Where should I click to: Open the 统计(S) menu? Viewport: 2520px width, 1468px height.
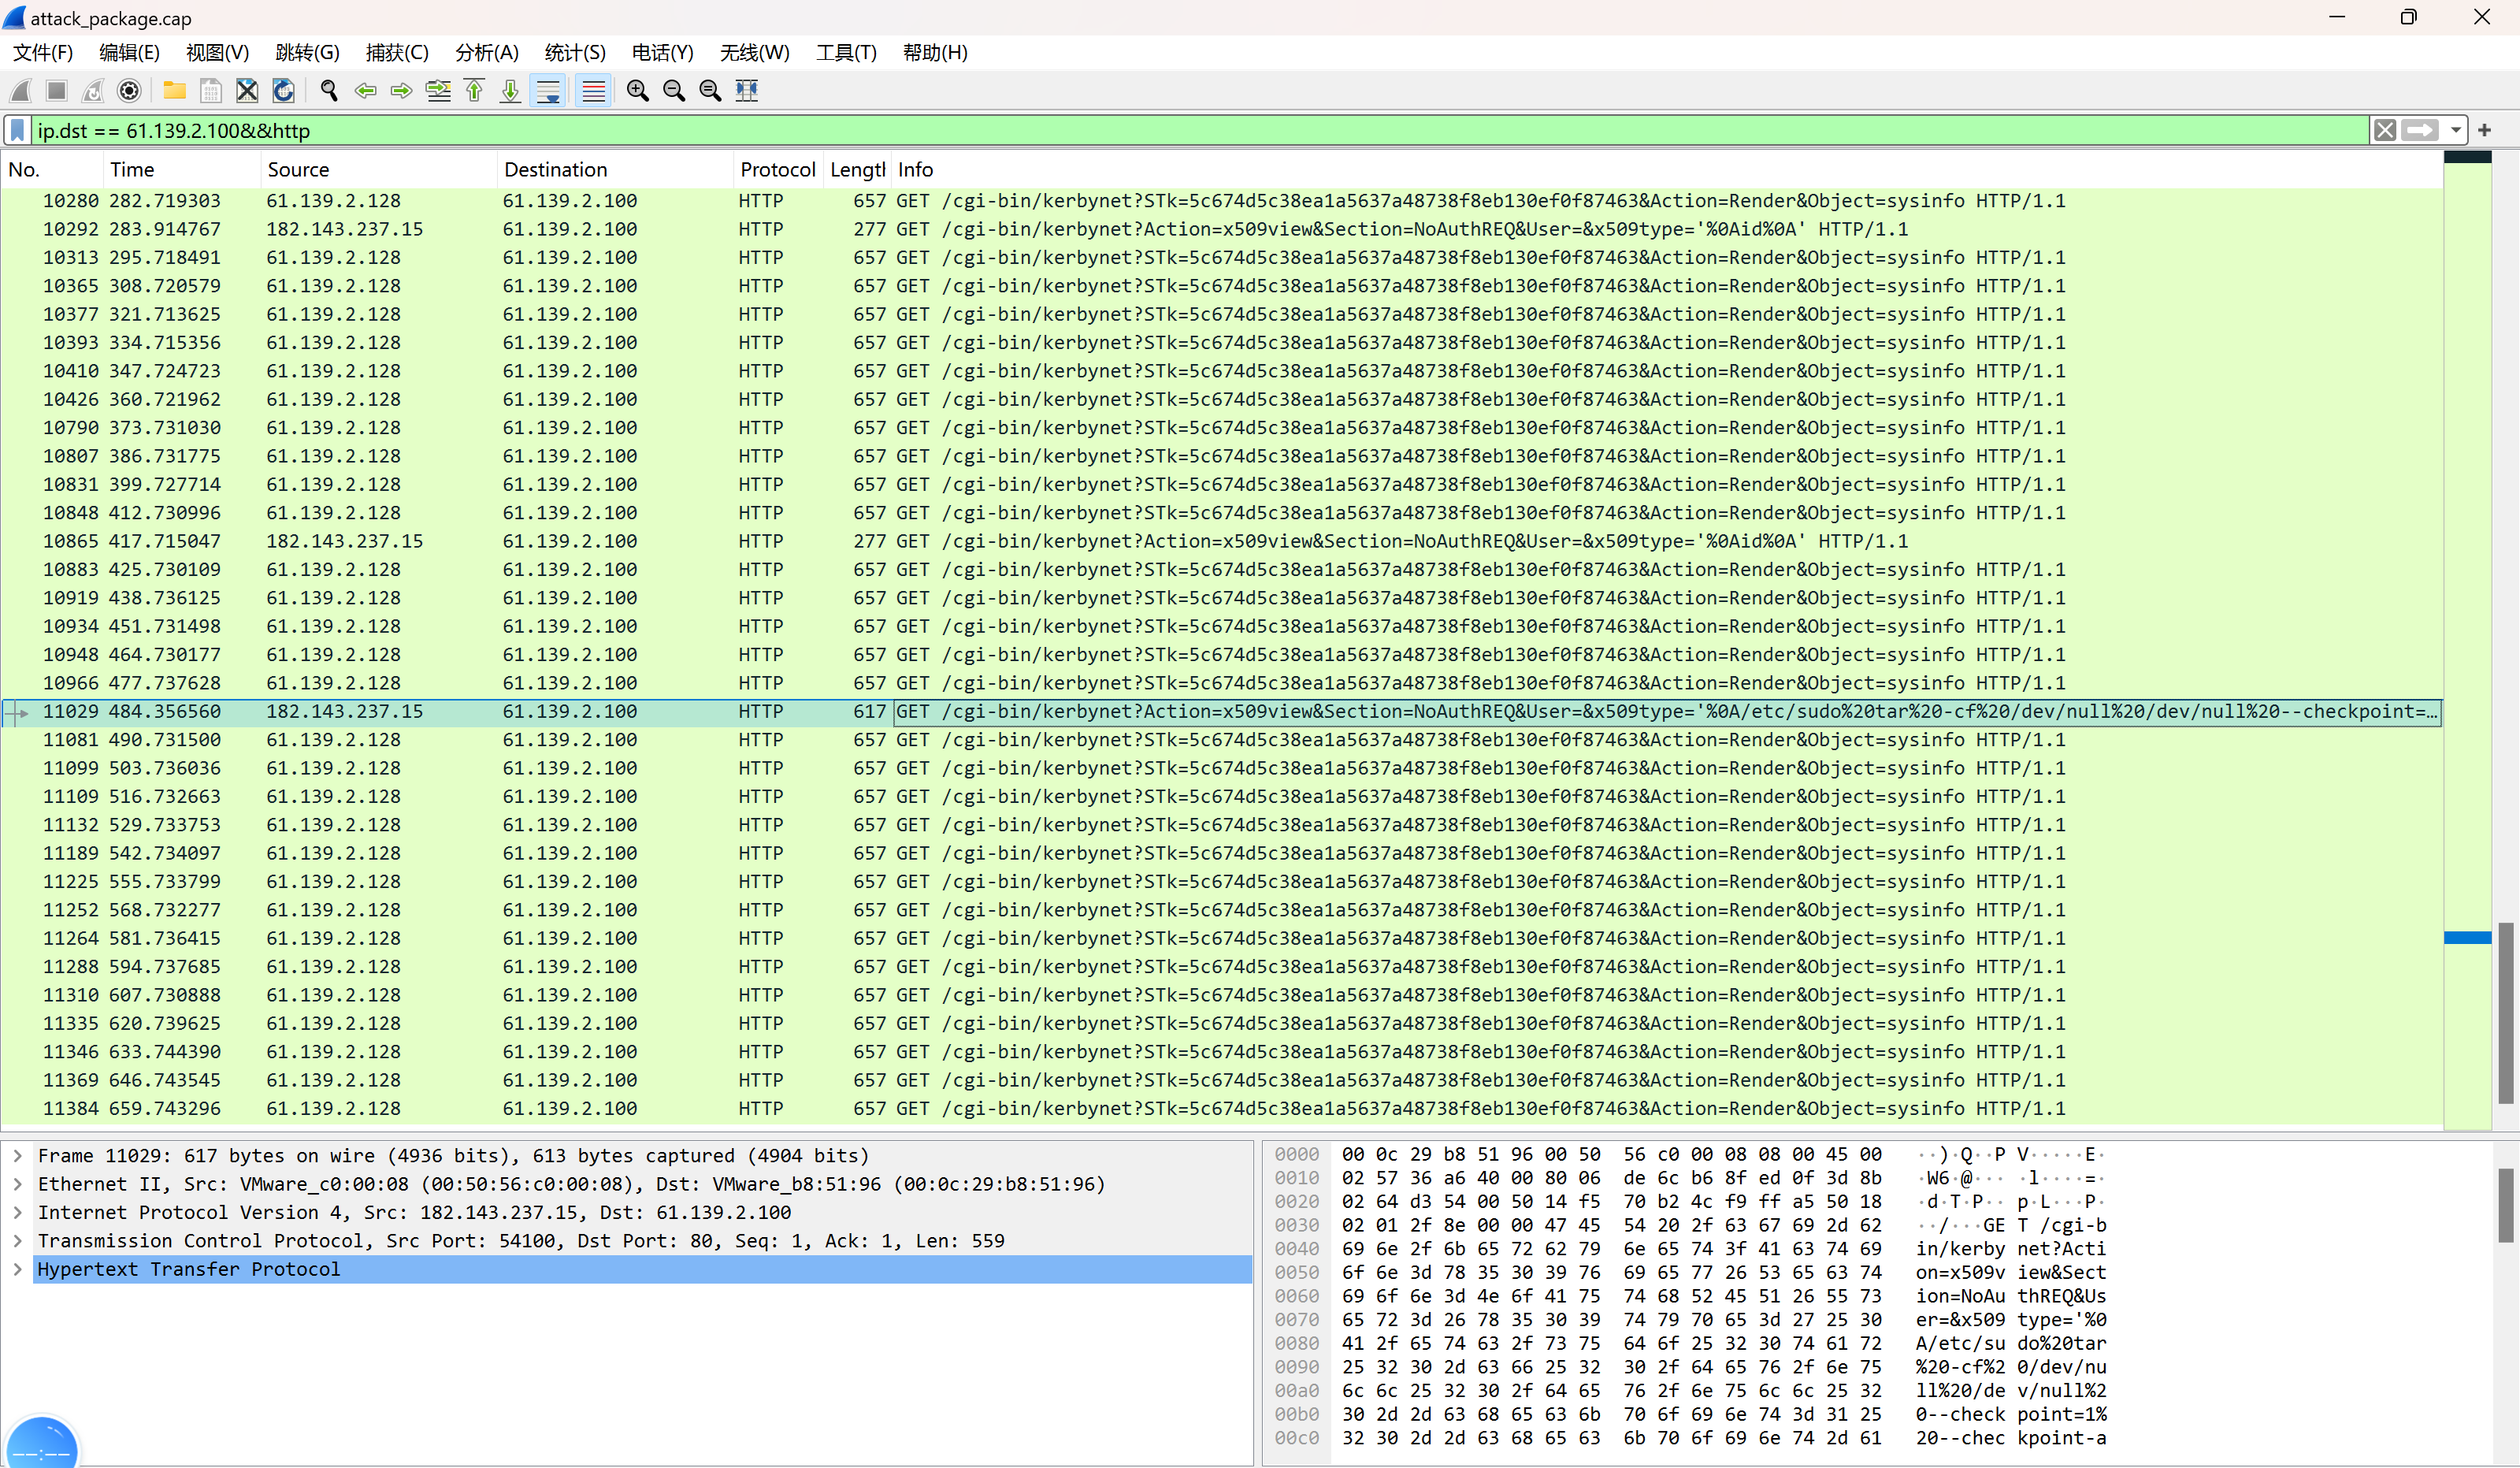tap(575, 53)
